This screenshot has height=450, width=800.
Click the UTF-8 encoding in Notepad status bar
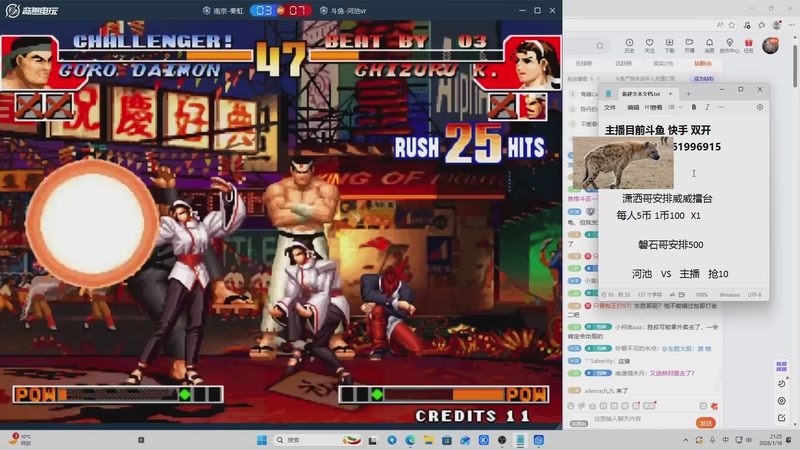(x=755, y=295)
